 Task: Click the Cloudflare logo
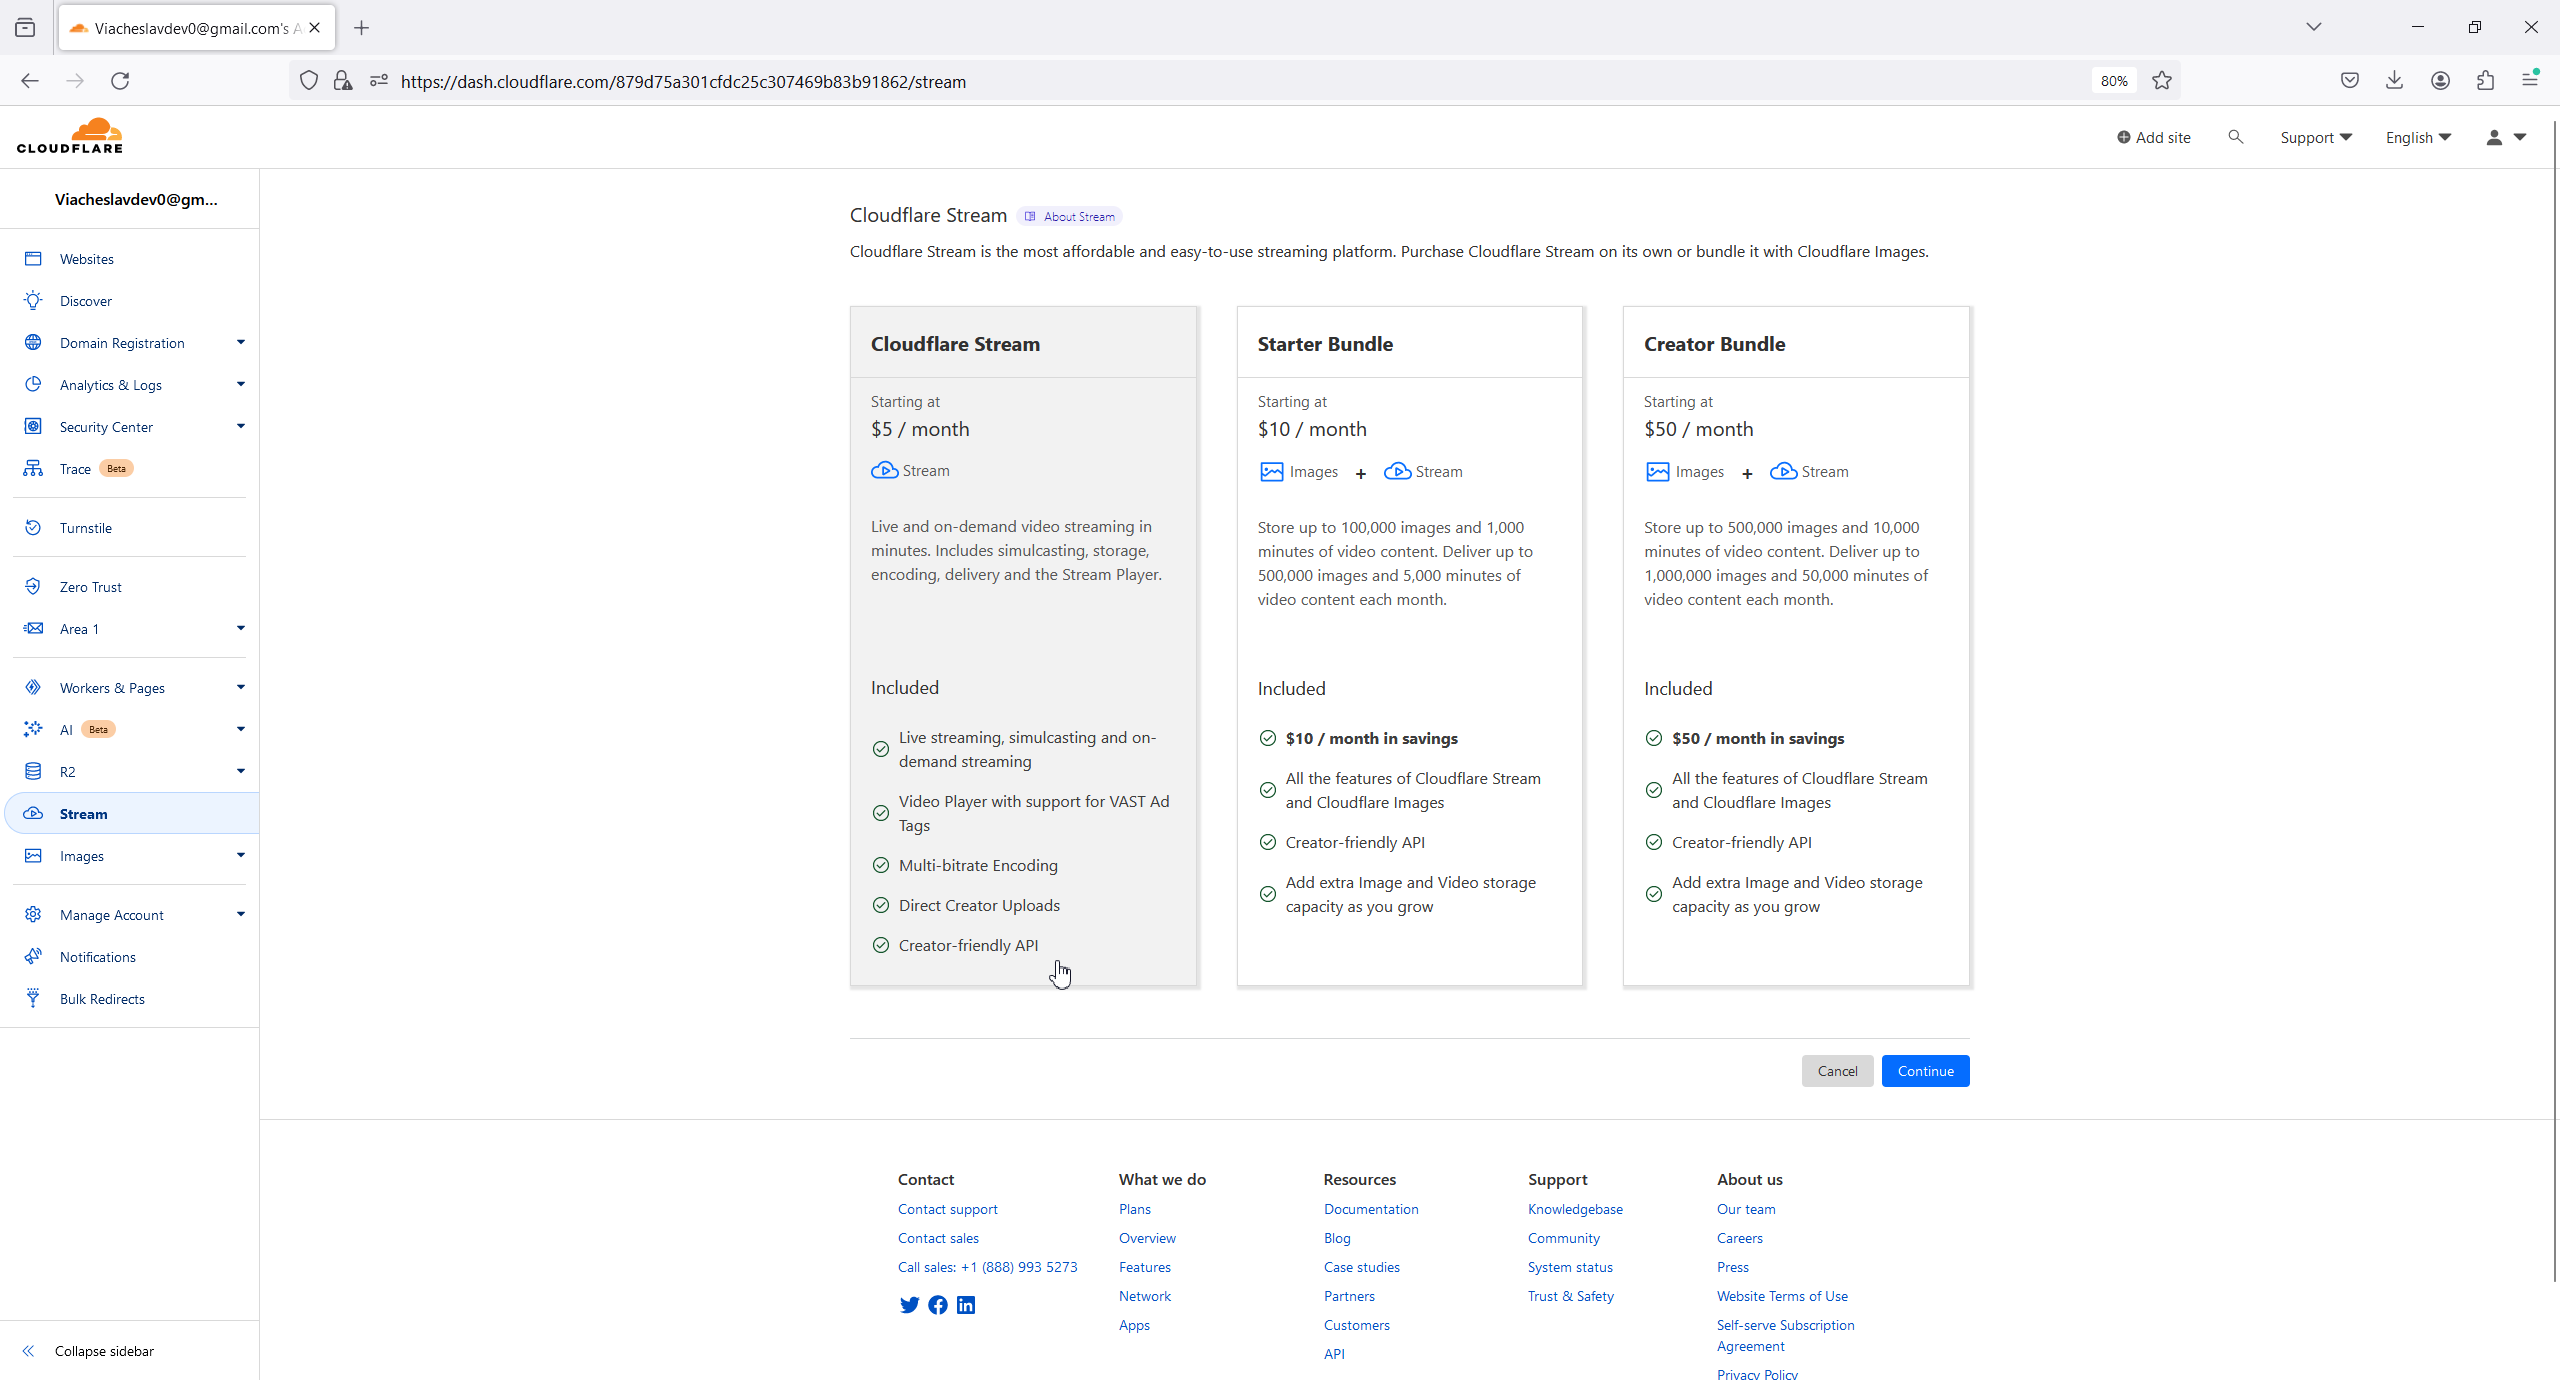[x=70, y=136]
